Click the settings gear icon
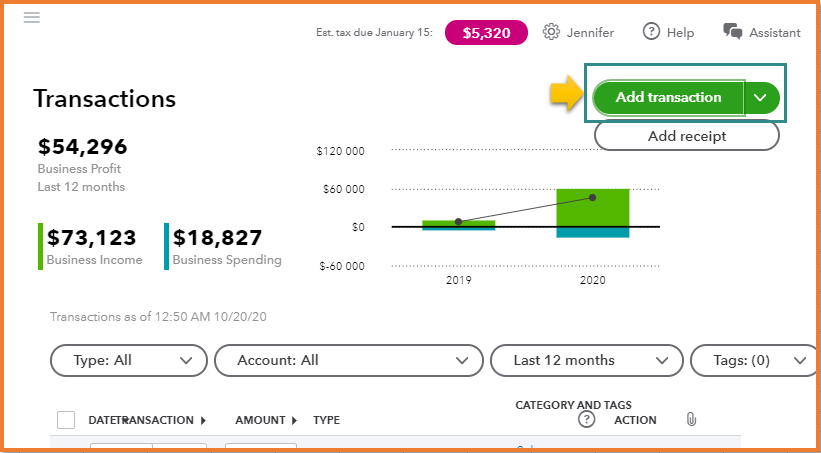Viewport: 821px width, 453px height. (x=551, y=32)
